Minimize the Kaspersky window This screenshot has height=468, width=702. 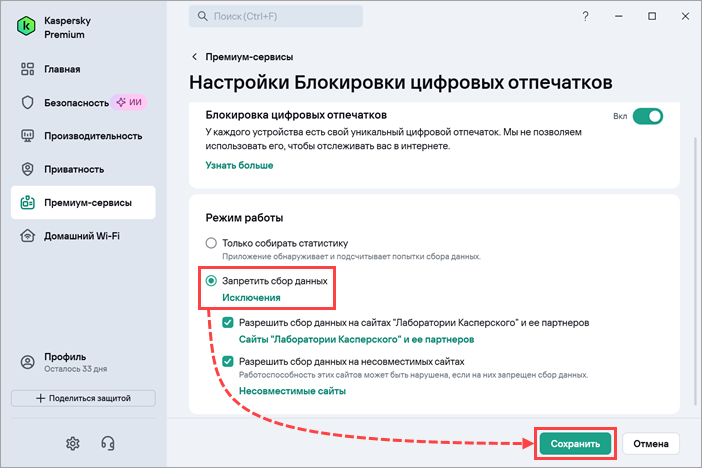click(619, 16)
